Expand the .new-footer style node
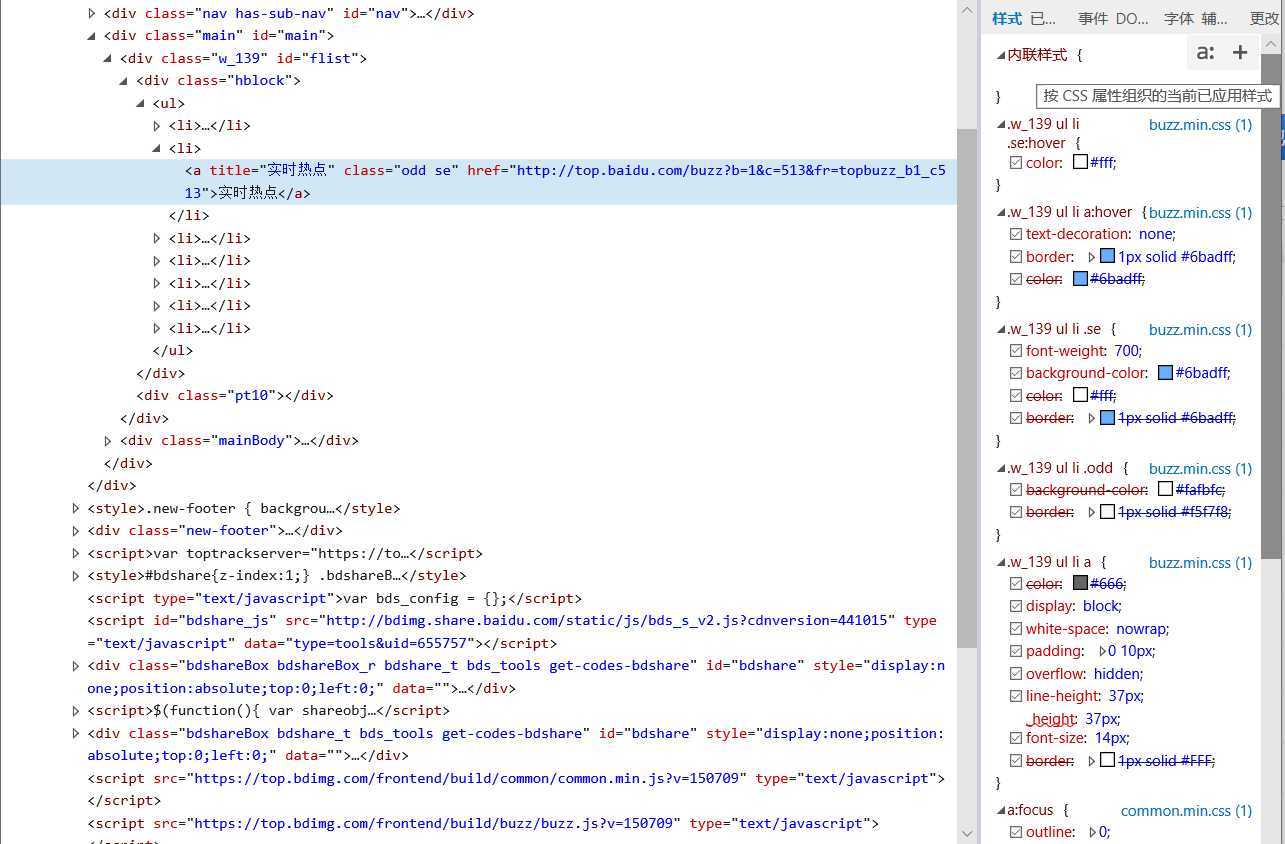Viewport: 1285px width, 844px height. [76, 508]
